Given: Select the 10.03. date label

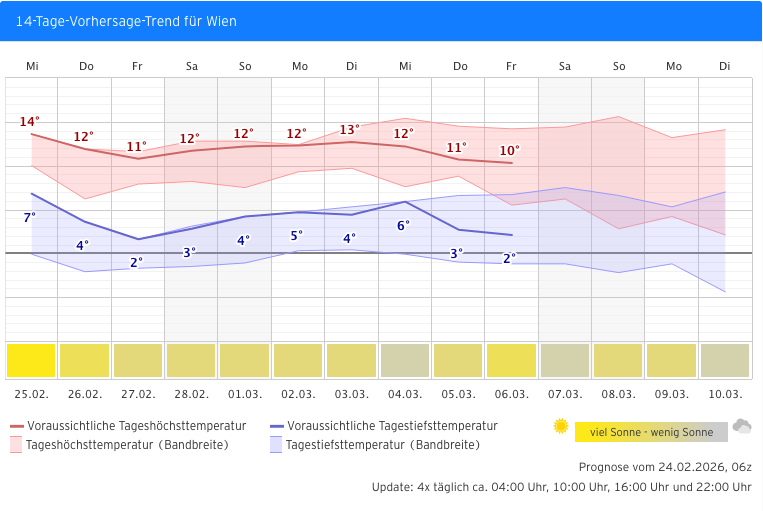Looking at the screenshot, I should pos(725,394).
